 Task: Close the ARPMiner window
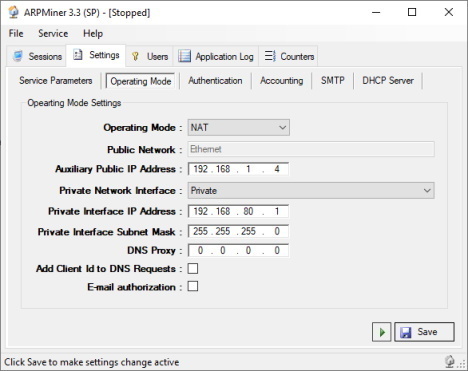(x=449, y=12)
